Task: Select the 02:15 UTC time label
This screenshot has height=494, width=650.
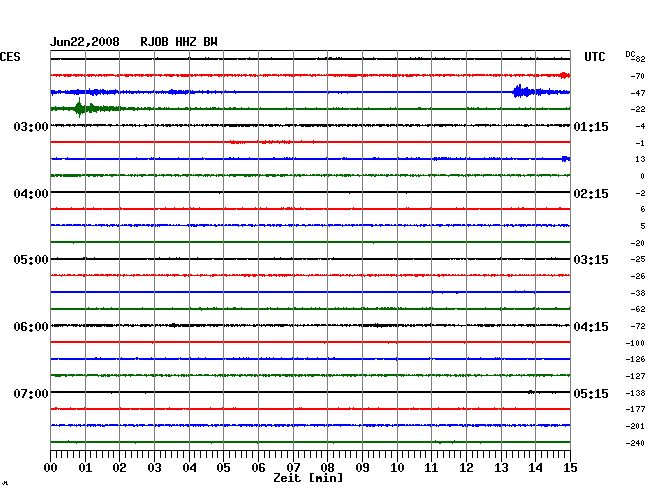Action: [x=591, y=194]
